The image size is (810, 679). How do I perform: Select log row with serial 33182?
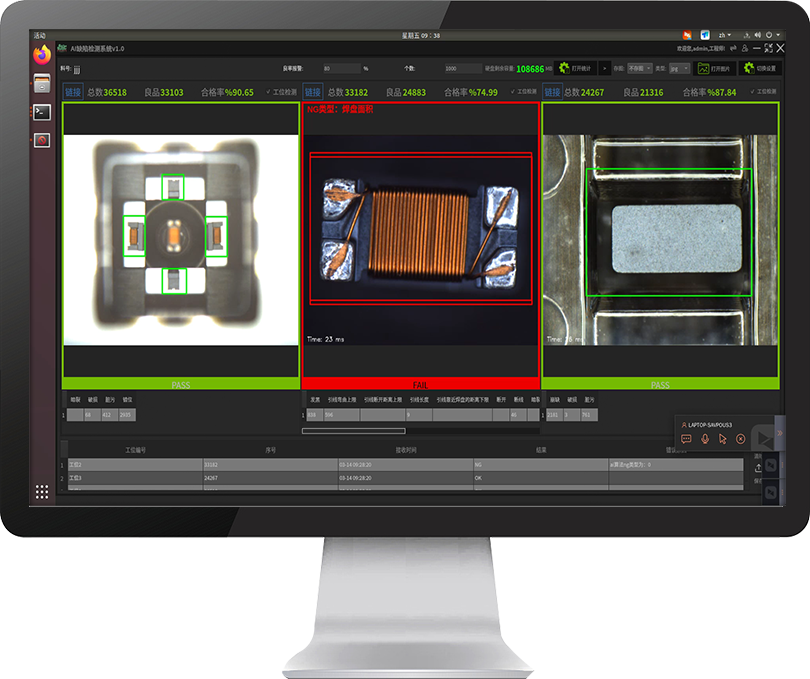(x=406, y=465)
